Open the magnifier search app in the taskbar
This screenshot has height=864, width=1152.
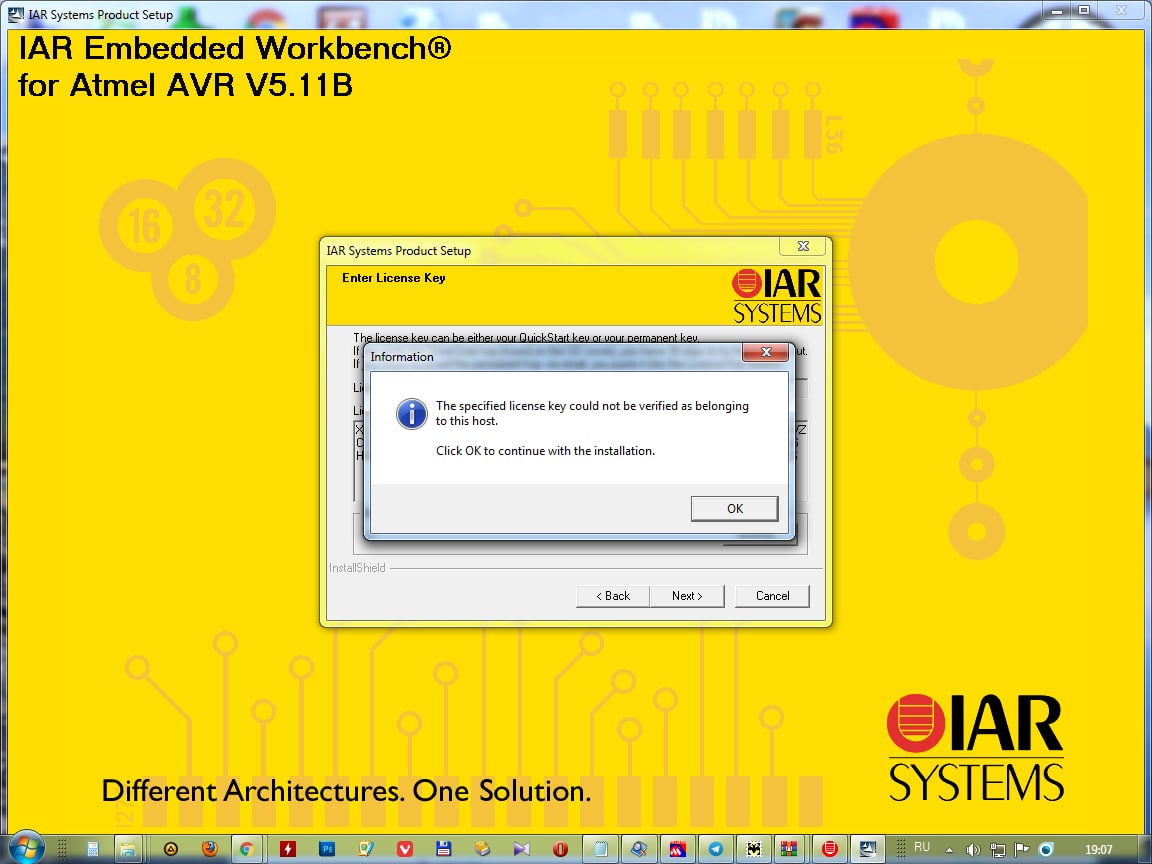[x=639, y=849]
